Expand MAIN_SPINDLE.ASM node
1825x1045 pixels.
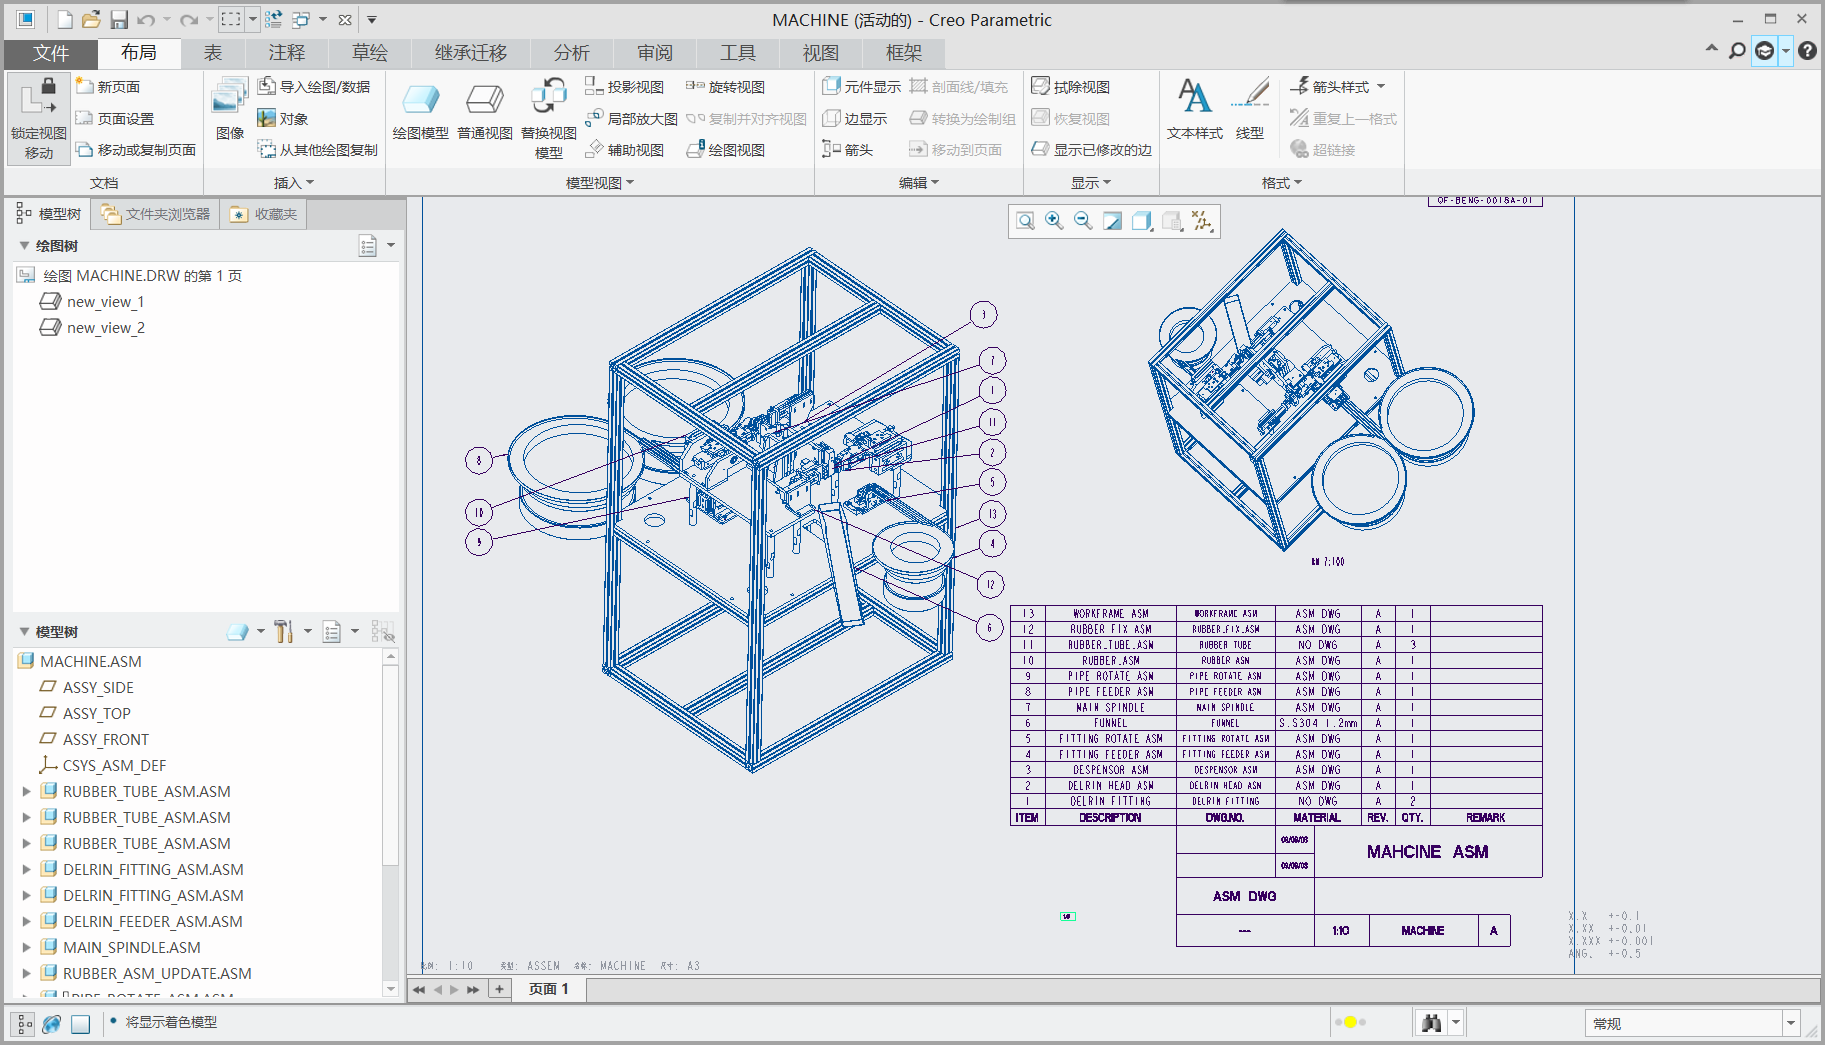pyautogui.click(x=27, y=947)
